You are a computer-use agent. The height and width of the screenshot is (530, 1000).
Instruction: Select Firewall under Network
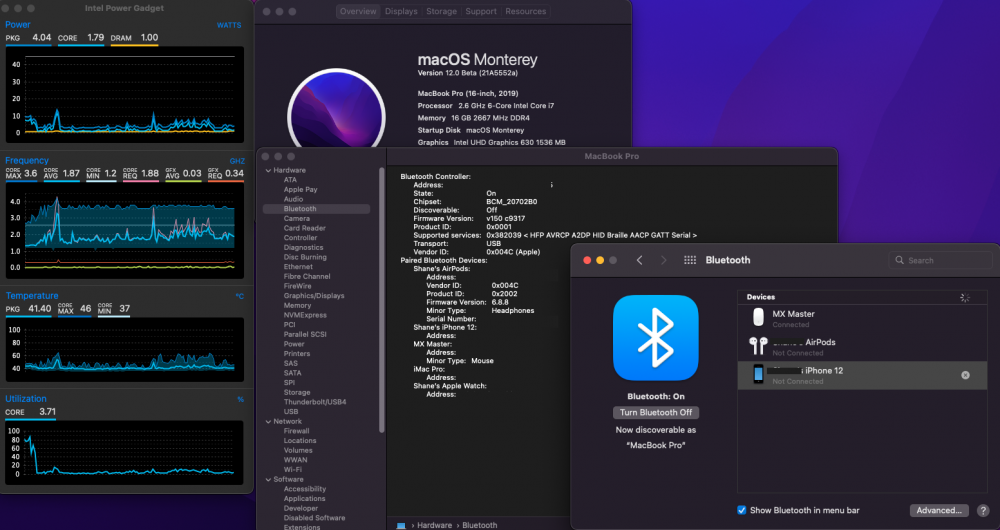[297, 431]
